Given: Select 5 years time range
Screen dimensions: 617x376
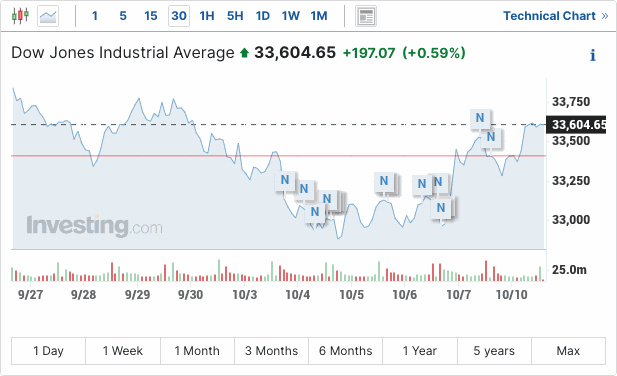Looking at the screenshot, I should coord(494,351).
